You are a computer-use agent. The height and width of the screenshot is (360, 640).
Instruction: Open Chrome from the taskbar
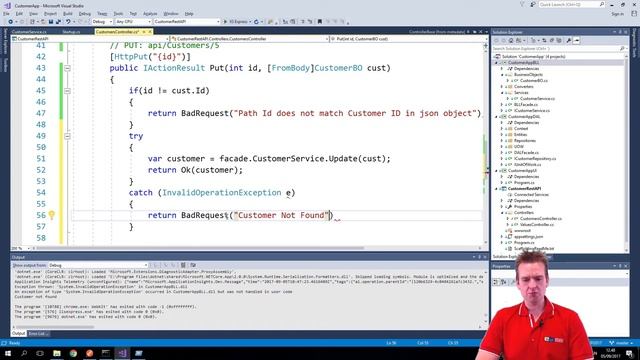click(x=73, y=353)
